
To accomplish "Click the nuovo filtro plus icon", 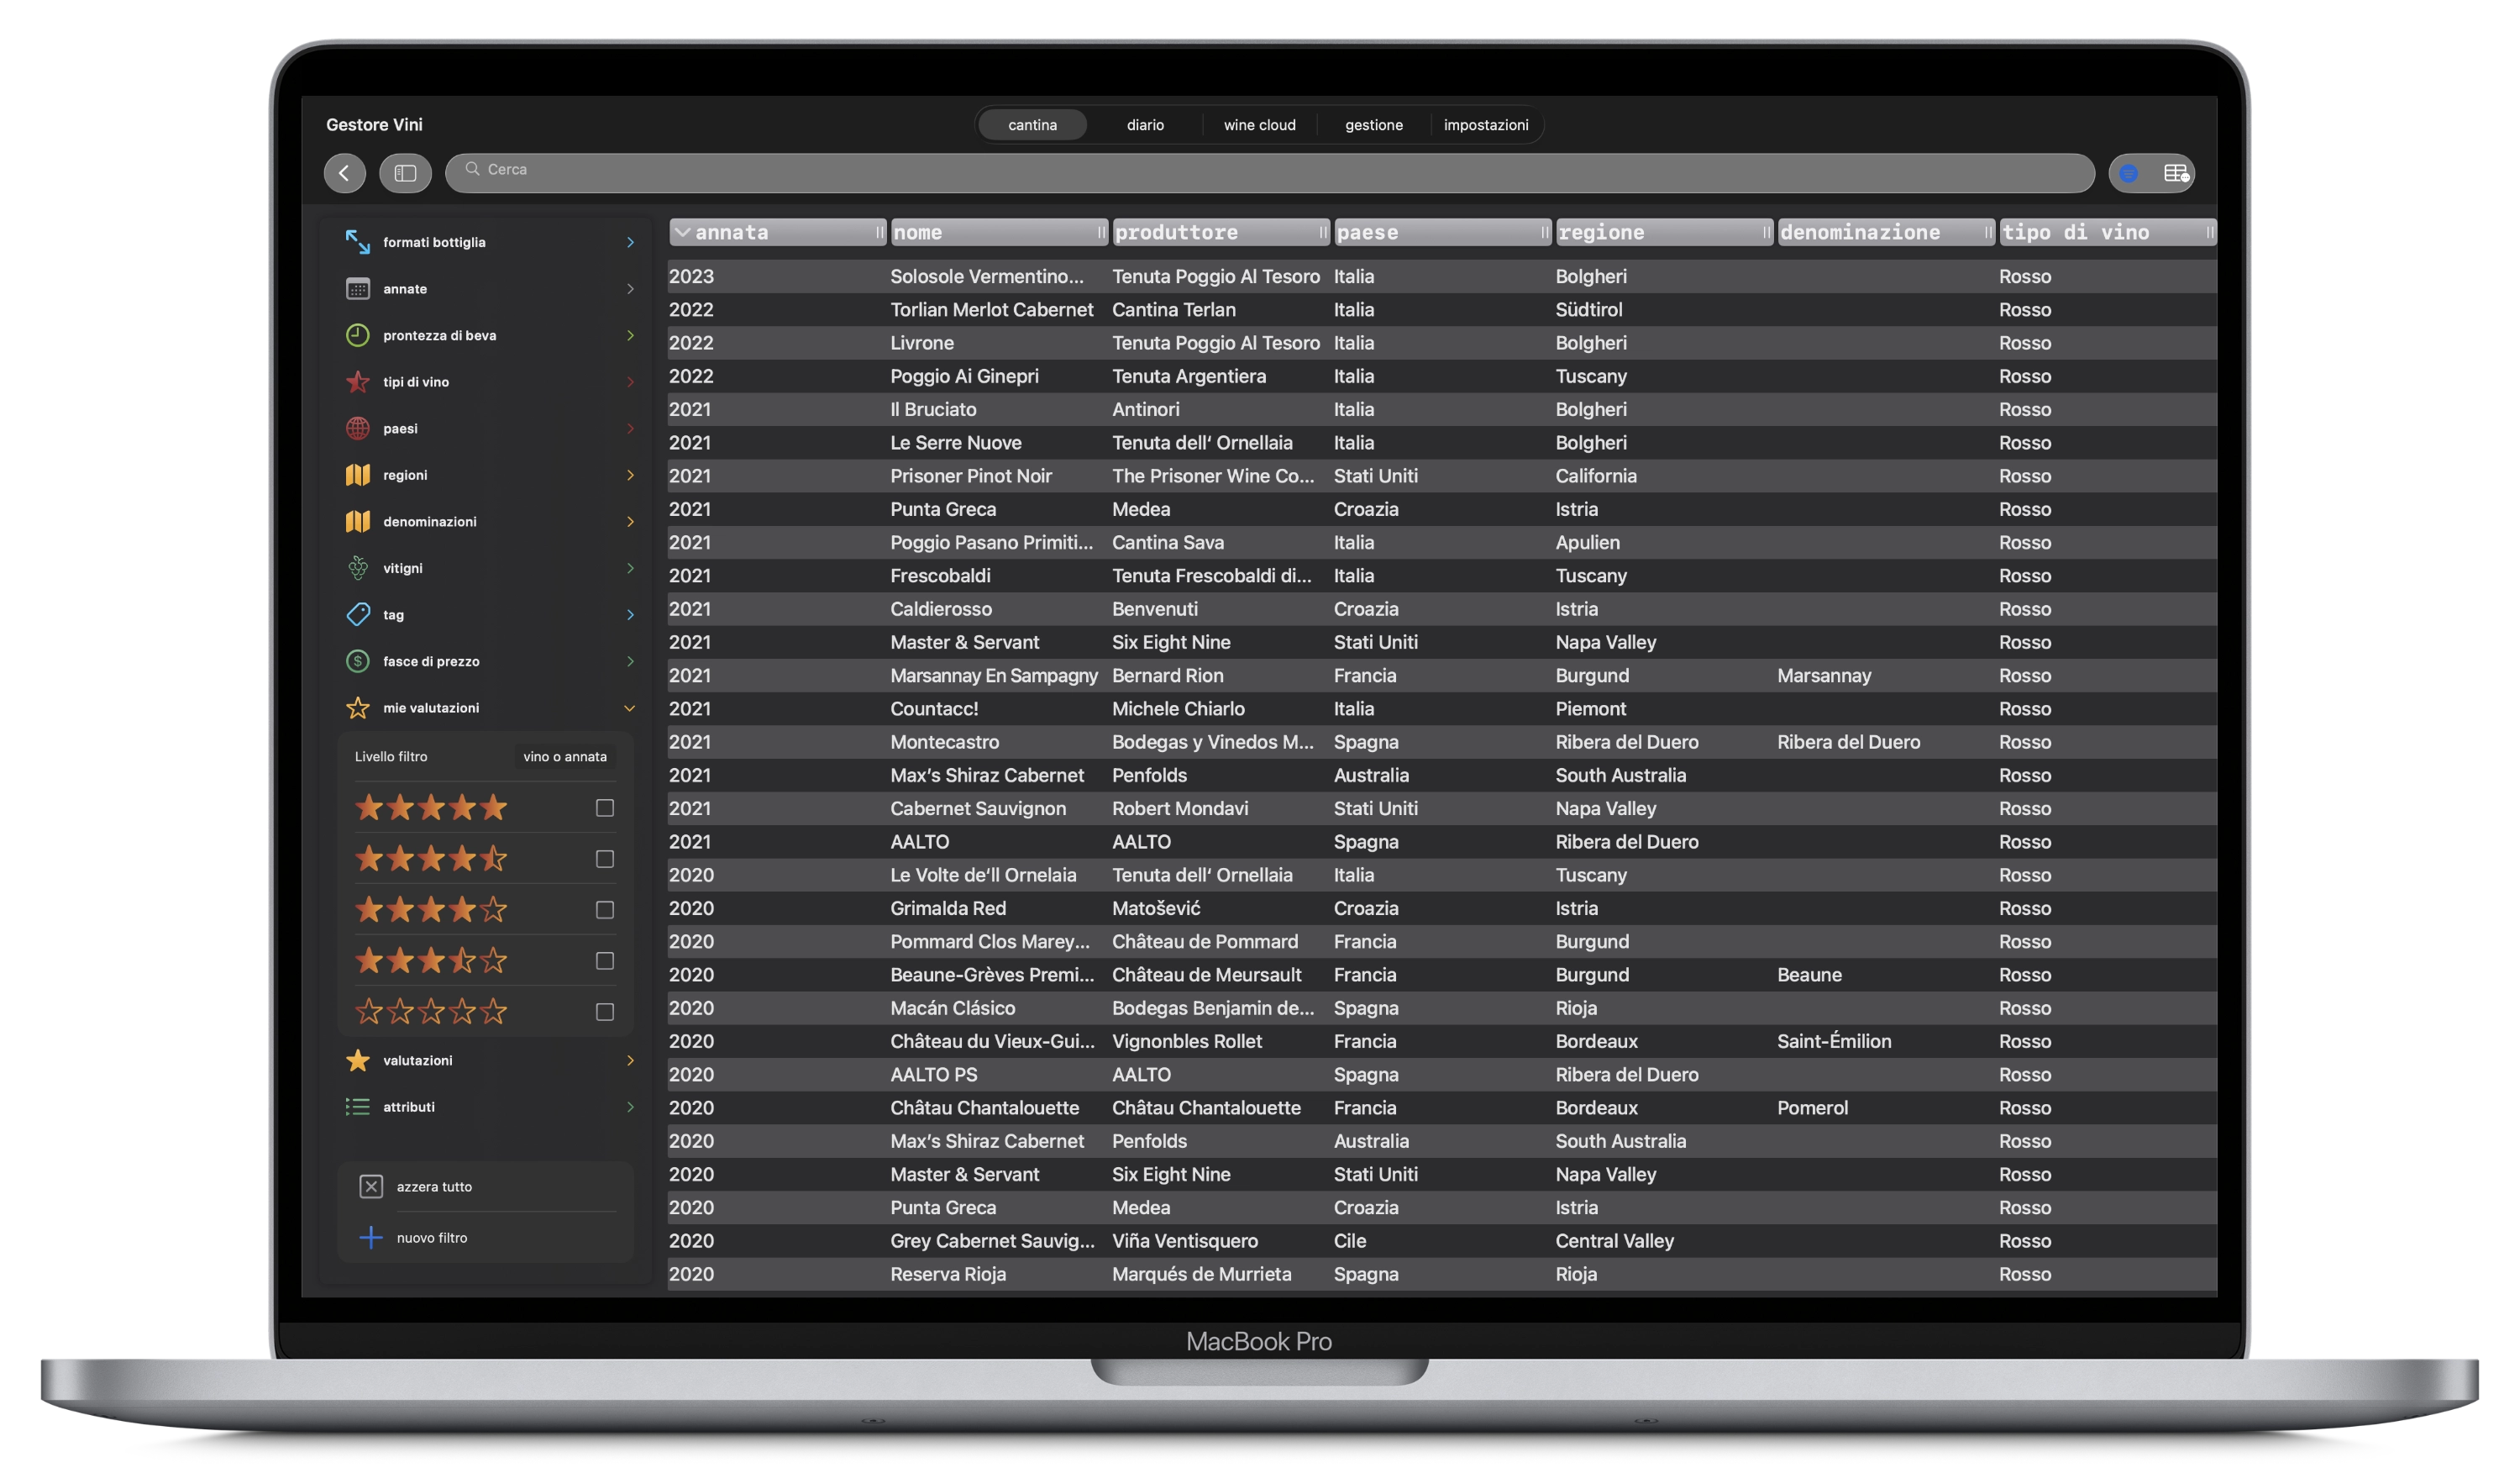I will tap(371, 1237).
